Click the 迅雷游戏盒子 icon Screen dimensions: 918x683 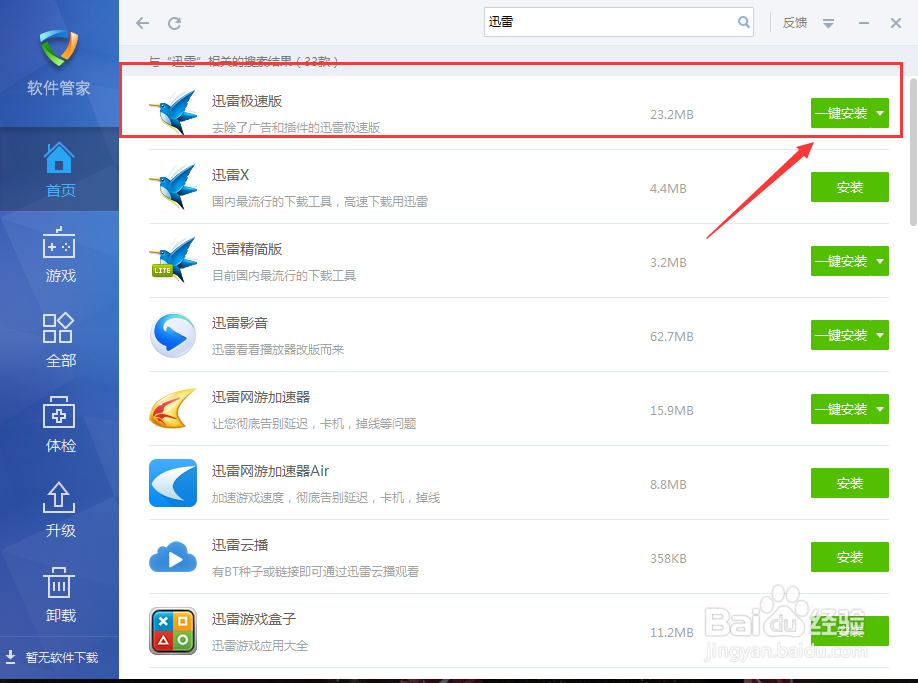[x=173, y=631]
